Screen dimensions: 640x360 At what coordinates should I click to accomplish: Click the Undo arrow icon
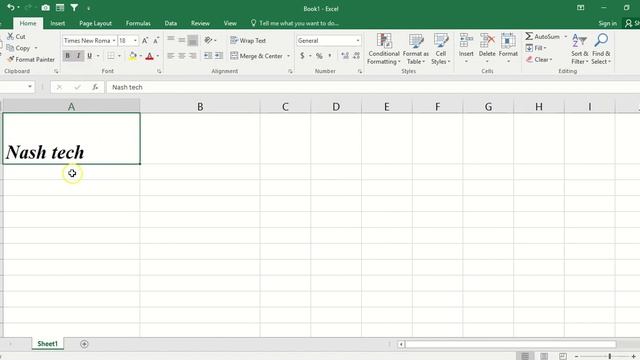pyautogui.click(x=11, y=8)
